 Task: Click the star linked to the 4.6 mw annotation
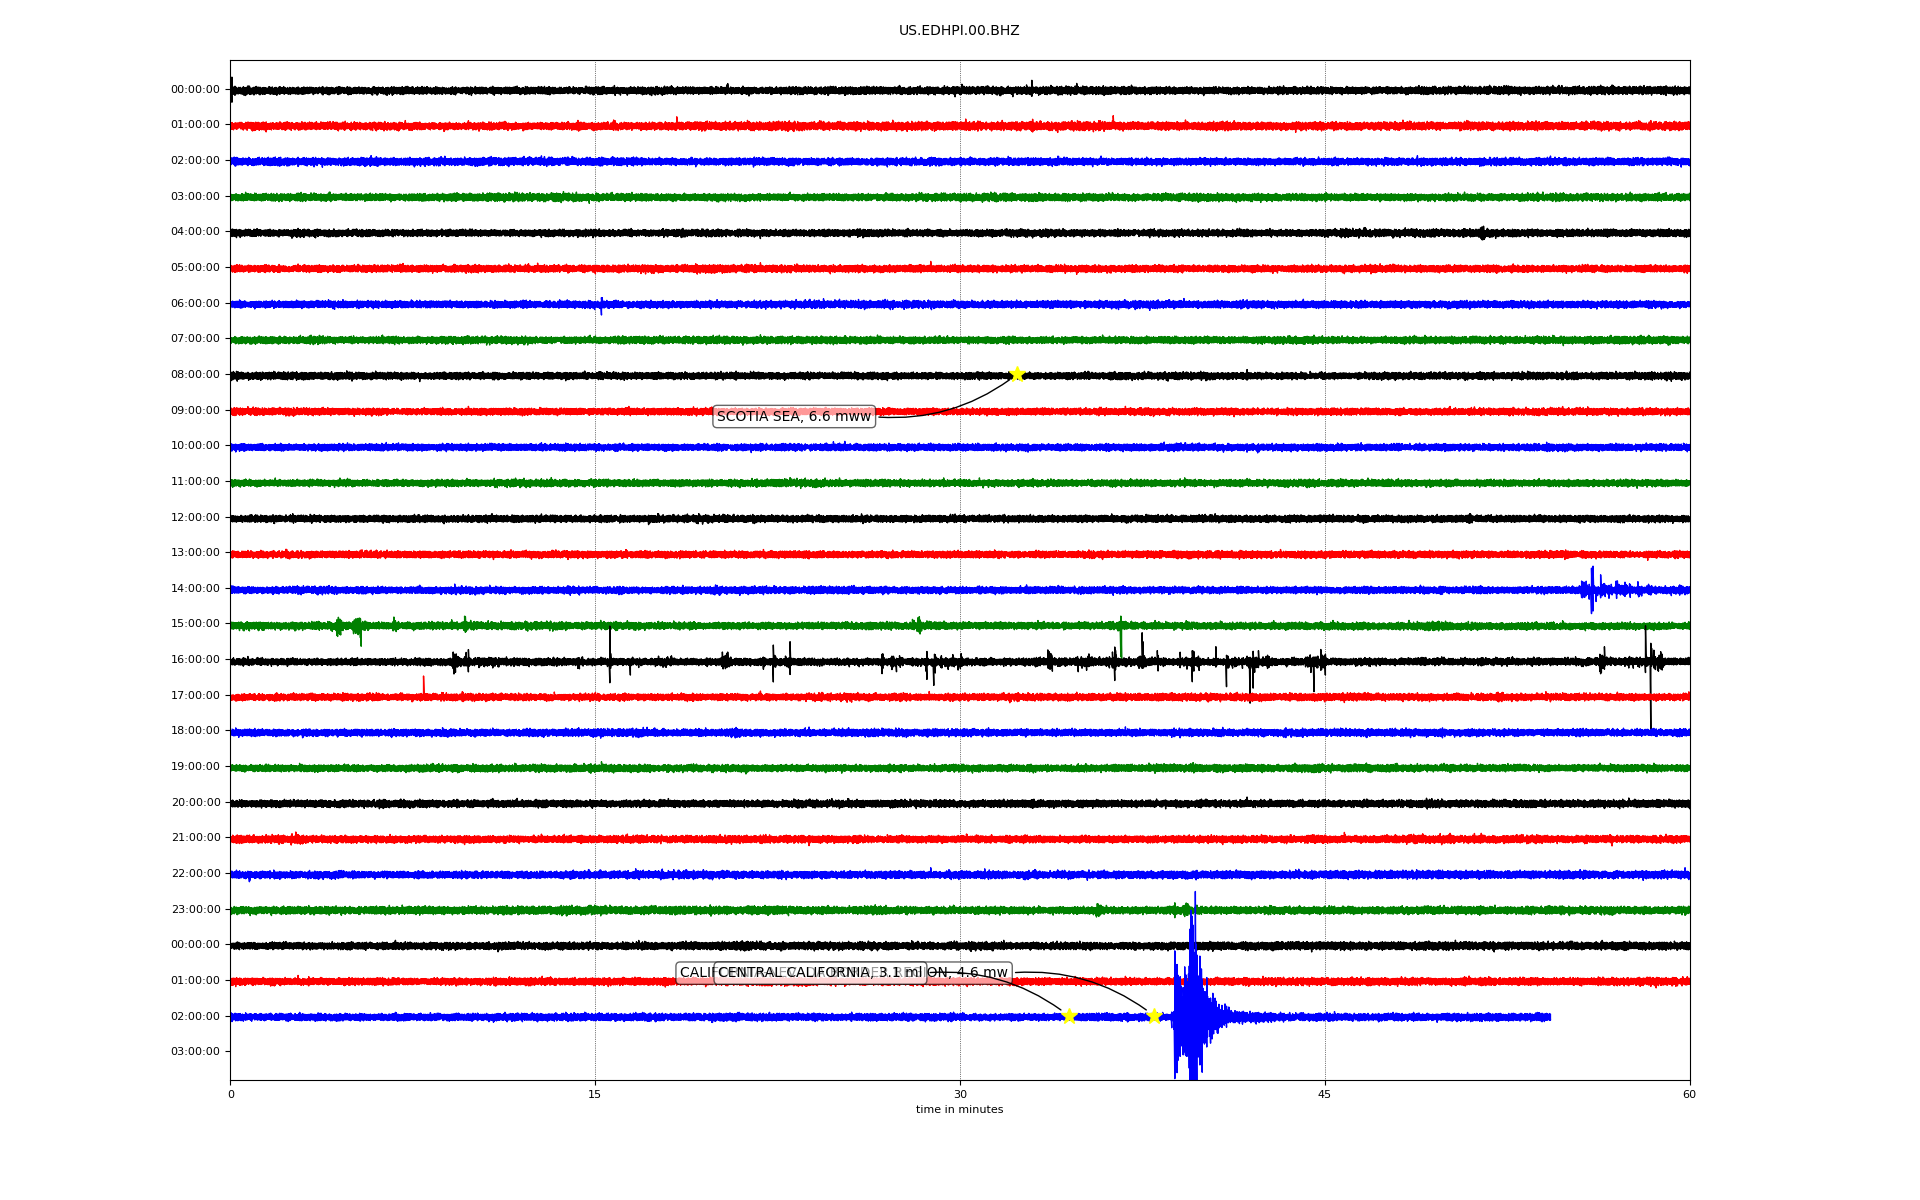(x=1154, y=1016)
